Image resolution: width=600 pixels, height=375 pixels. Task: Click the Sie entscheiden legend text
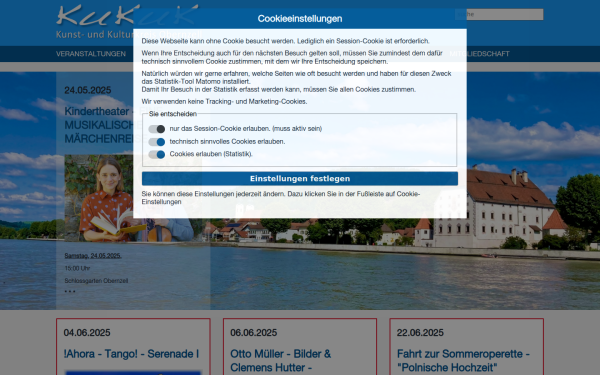click(173, 114)
